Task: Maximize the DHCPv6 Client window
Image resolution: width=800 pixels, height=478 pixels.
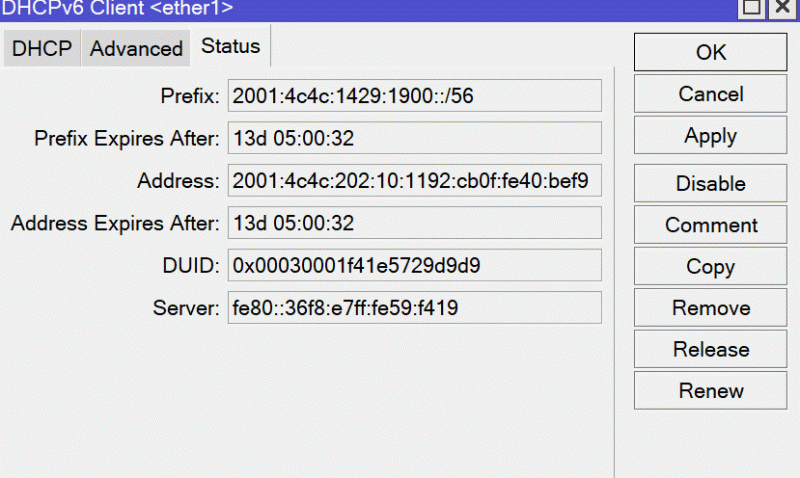Action: click(751, 8)
